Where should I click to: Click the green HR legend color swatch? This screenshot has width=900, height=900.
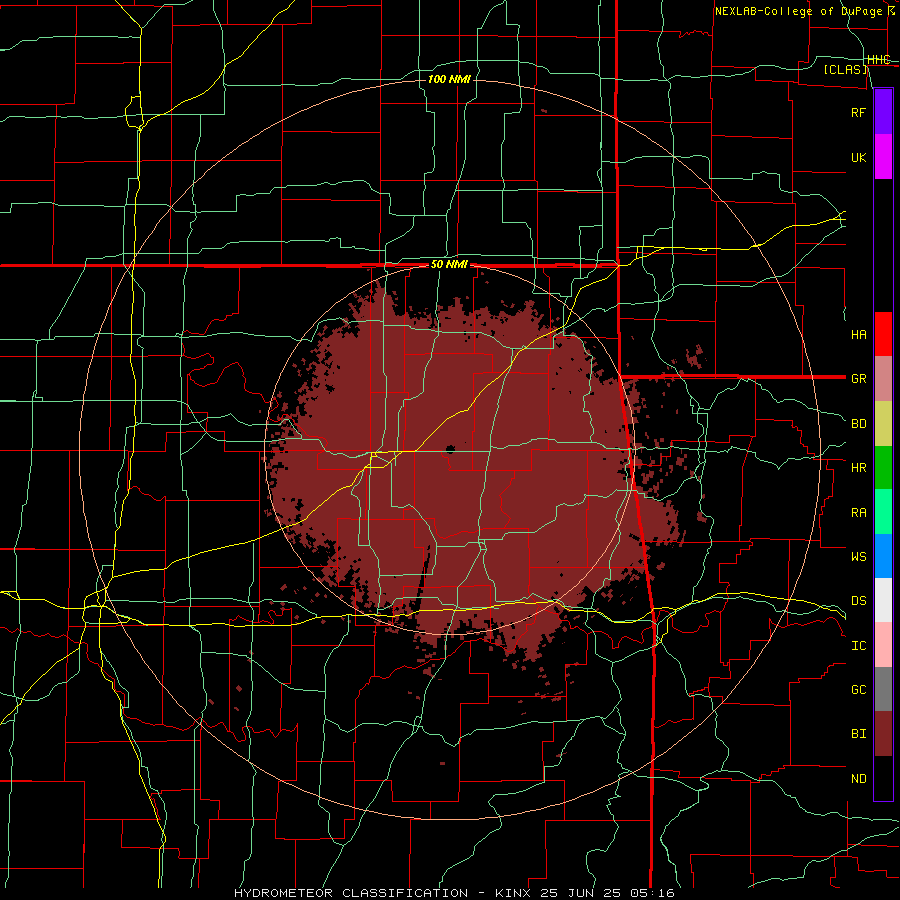tap(883, 468)
